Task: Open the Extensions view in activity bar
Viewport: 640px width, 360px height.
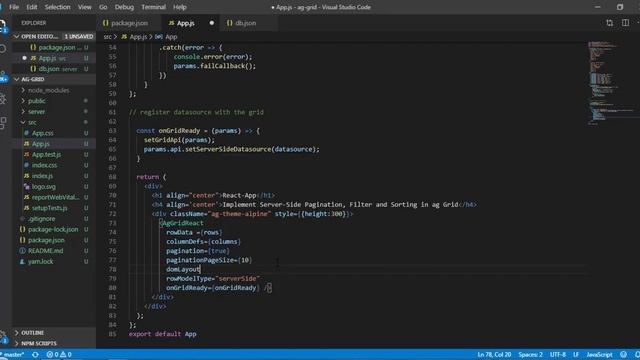Action: (x=3, y=122)
